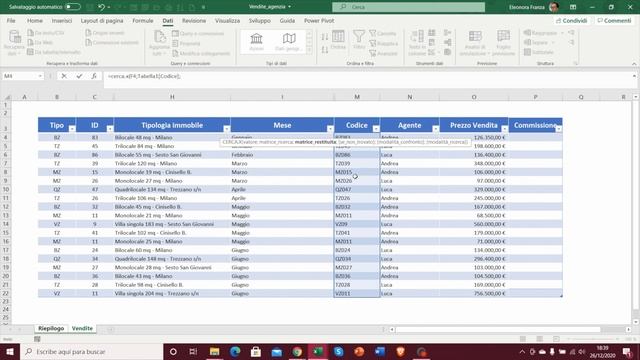
Task: Click Eleonora Franza account name
Action: point(527,7)
